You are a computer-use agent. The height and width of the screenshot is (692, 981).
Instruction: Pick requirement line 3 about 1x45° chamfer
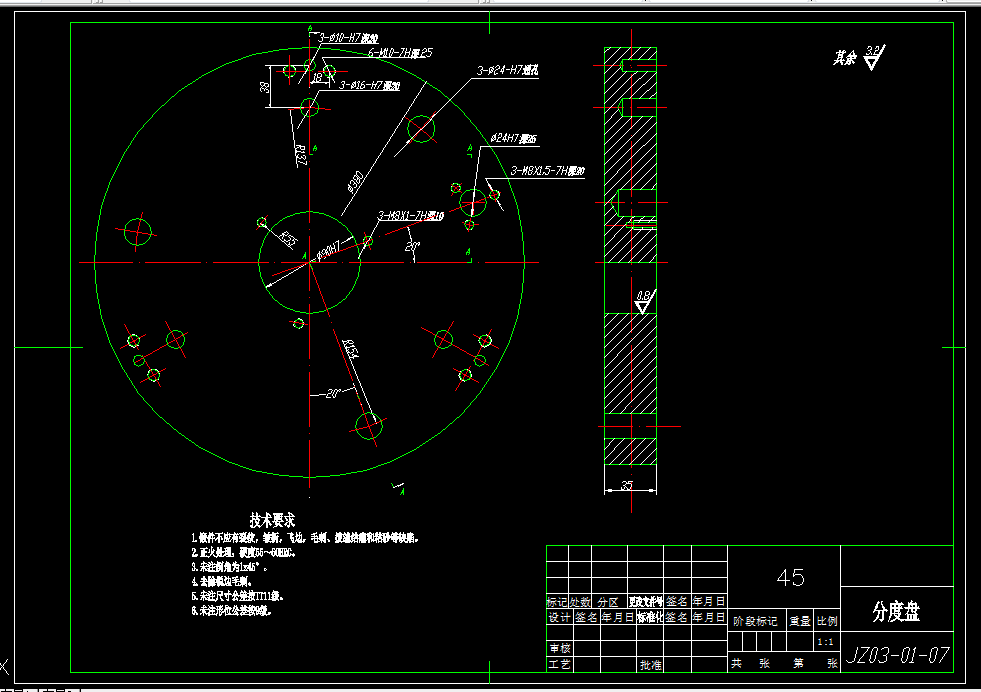pyautogui.click(x=230, y=567)
